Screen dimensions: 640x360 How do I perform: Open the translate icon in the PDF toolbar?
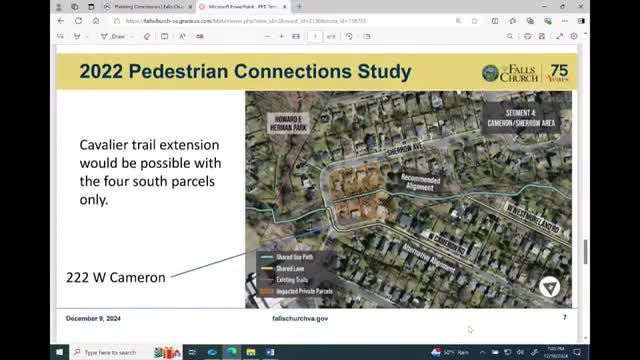point(200,36)
